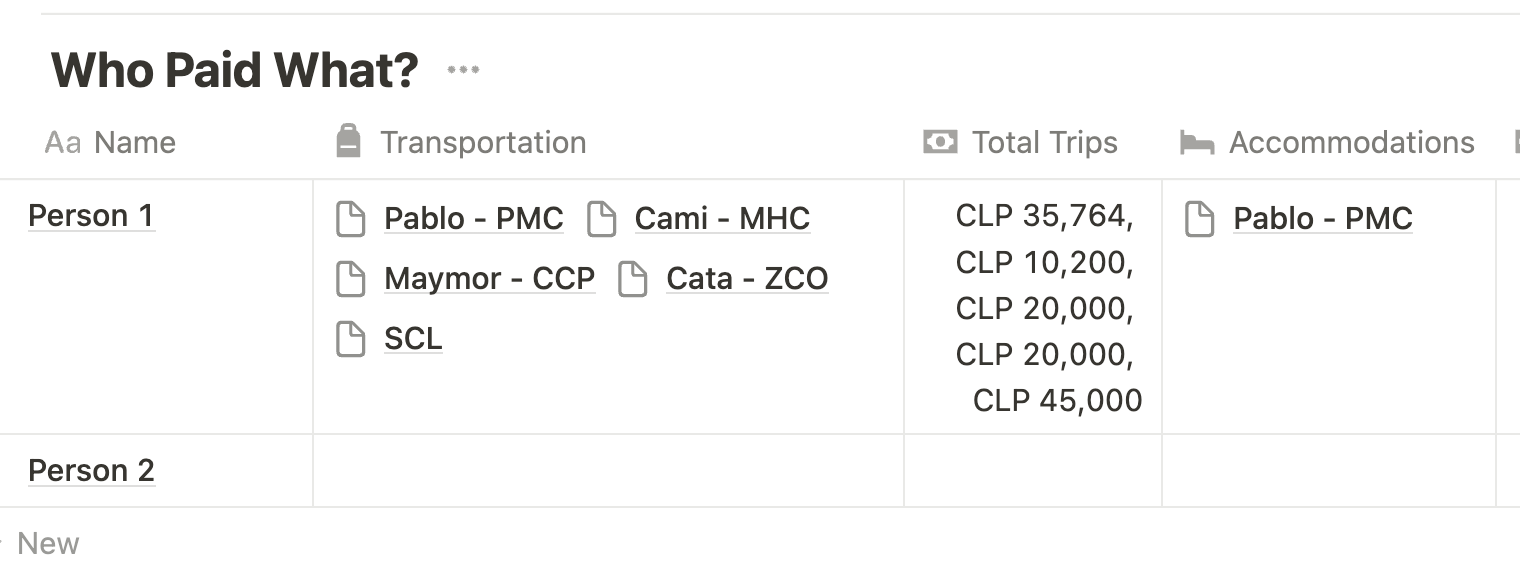Open the Transportation column header options
Viewport: 1520px width, 570px height.
pos(483,143)
